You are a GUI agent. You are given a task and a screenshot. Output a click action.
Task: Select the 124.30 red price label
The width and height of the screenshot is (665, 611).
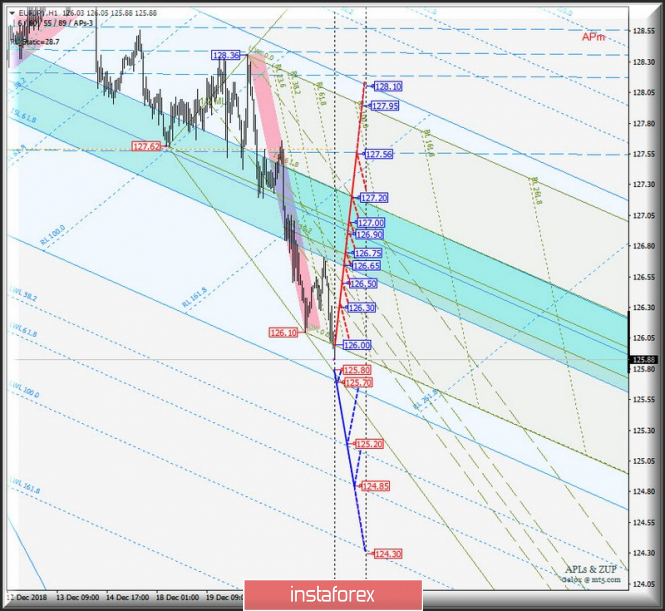point(388,554)
